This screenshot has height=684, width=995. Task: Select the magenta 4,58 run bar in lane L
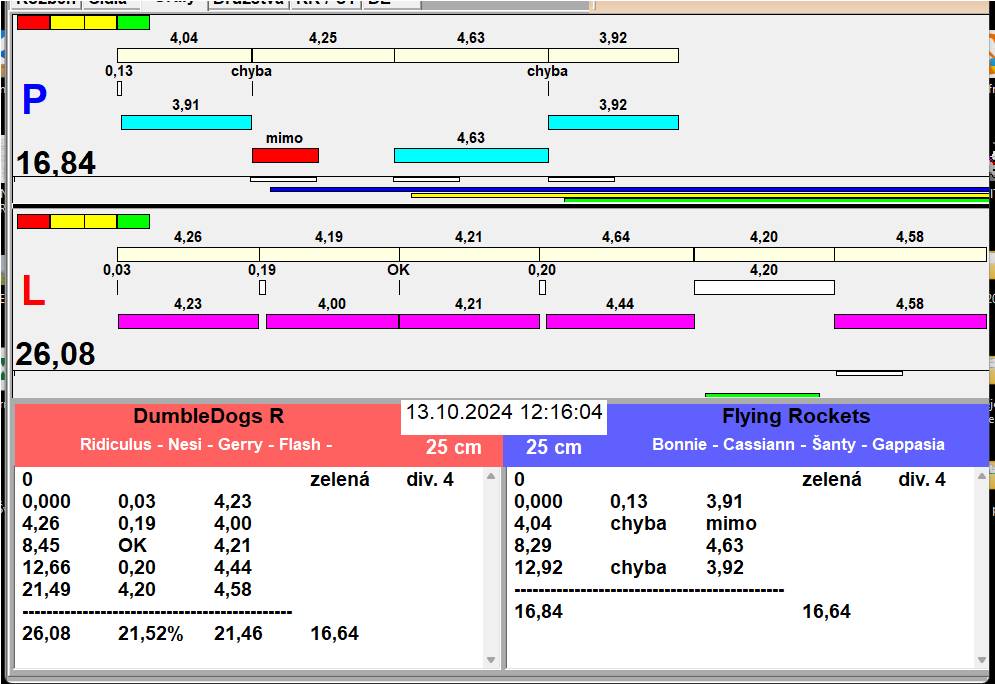tap(910, 321)
